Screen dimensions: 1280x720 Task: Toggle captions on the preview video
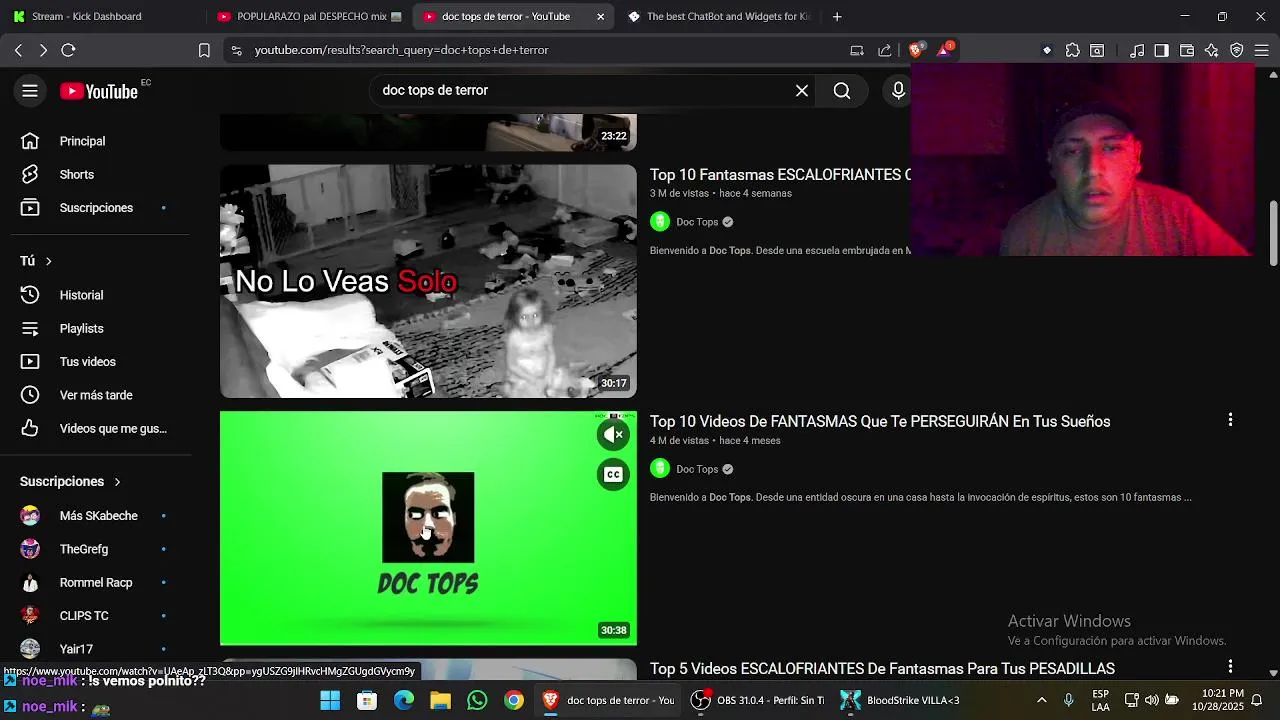613,474
